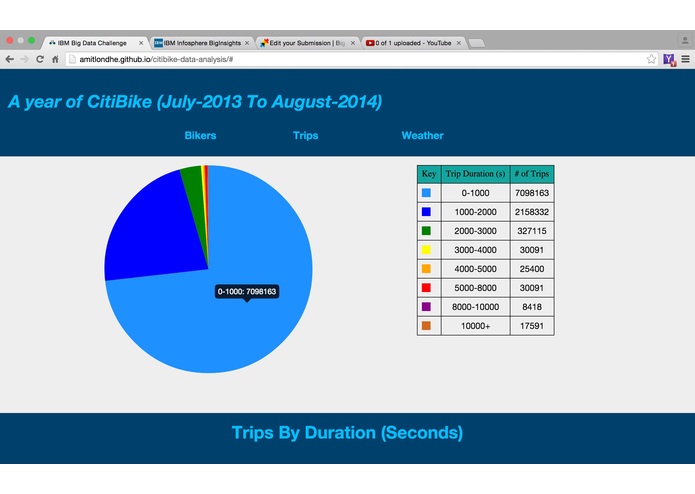Open the Weather section link
The width and height of the screenshot is (695, 494).
(422, 136)
